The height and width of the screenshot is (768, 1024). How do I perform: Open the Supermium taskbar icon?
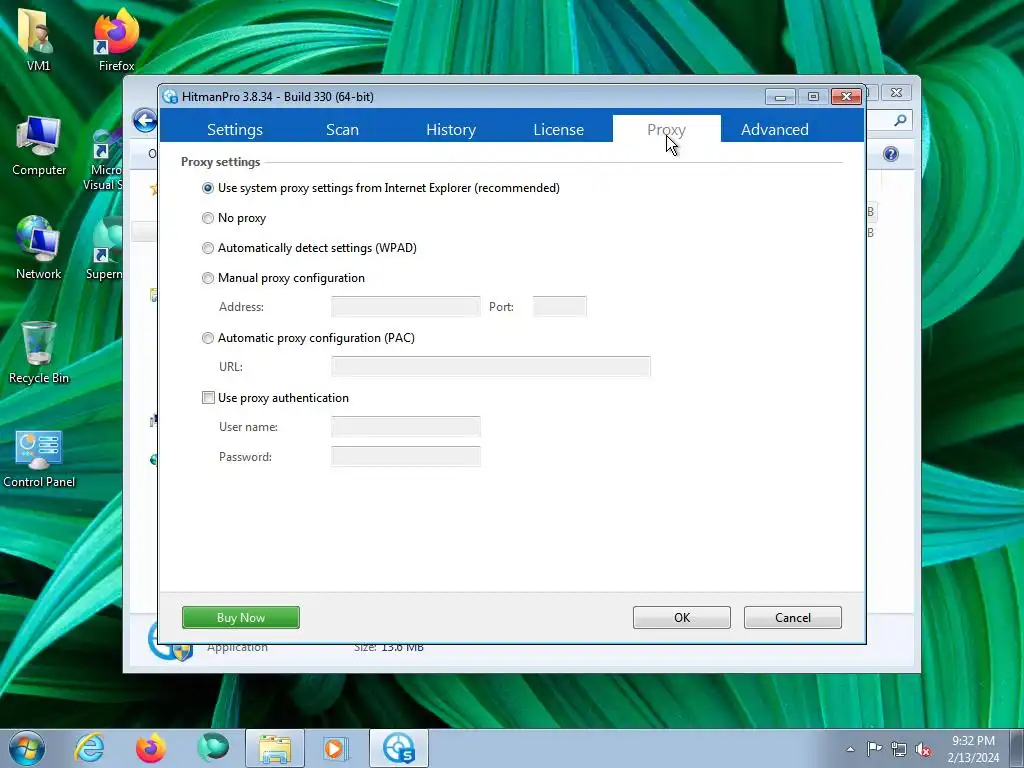213,748
